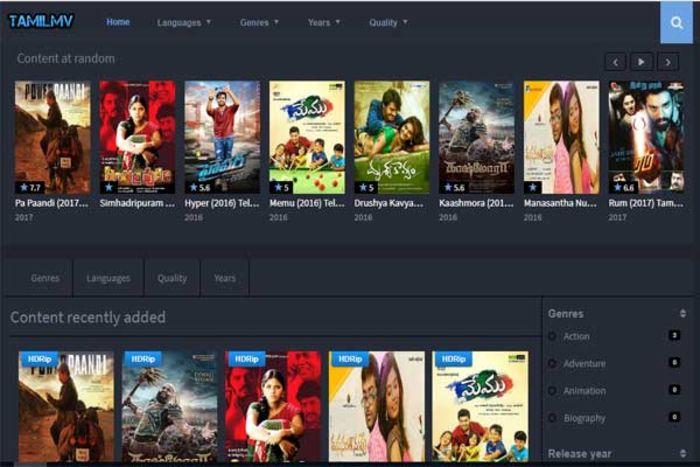This screenshot has height=467, width=700.
Task: Open Rum (2017) title link
Action: [x=646, y=203]
